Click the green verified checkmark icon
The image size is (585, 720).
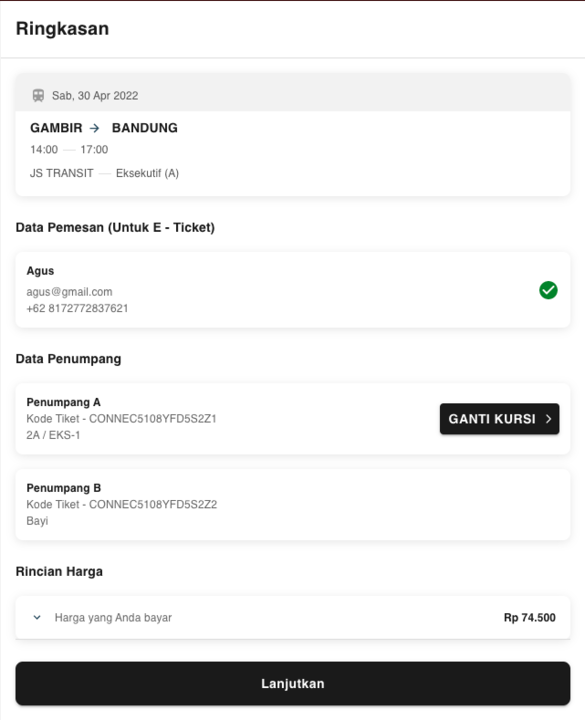(x=548, y=290)
